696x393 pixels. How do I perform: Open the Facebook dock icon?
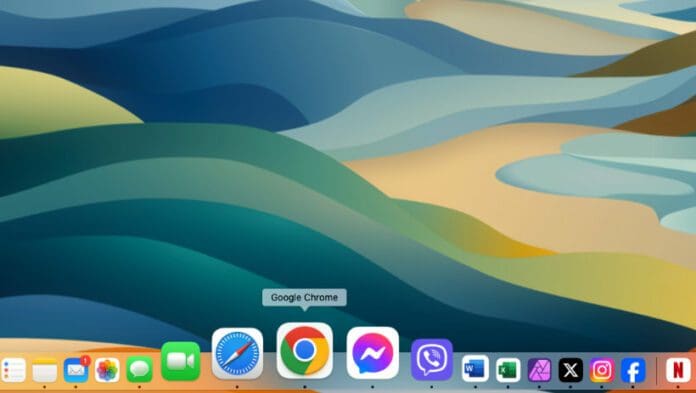point(633,369)
